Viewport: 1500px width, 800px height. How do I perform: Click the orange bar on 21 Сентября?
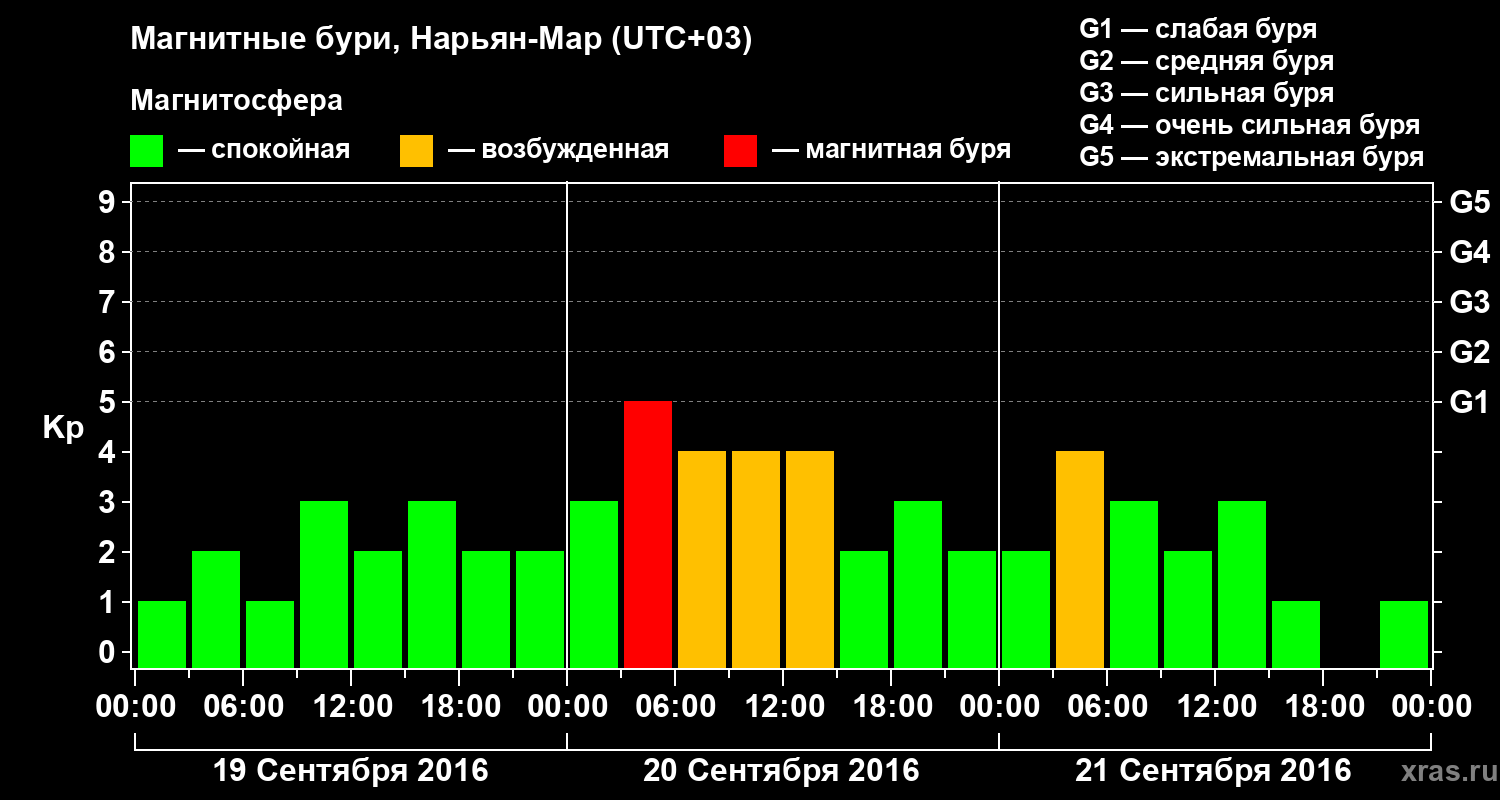pos(1080,559)
